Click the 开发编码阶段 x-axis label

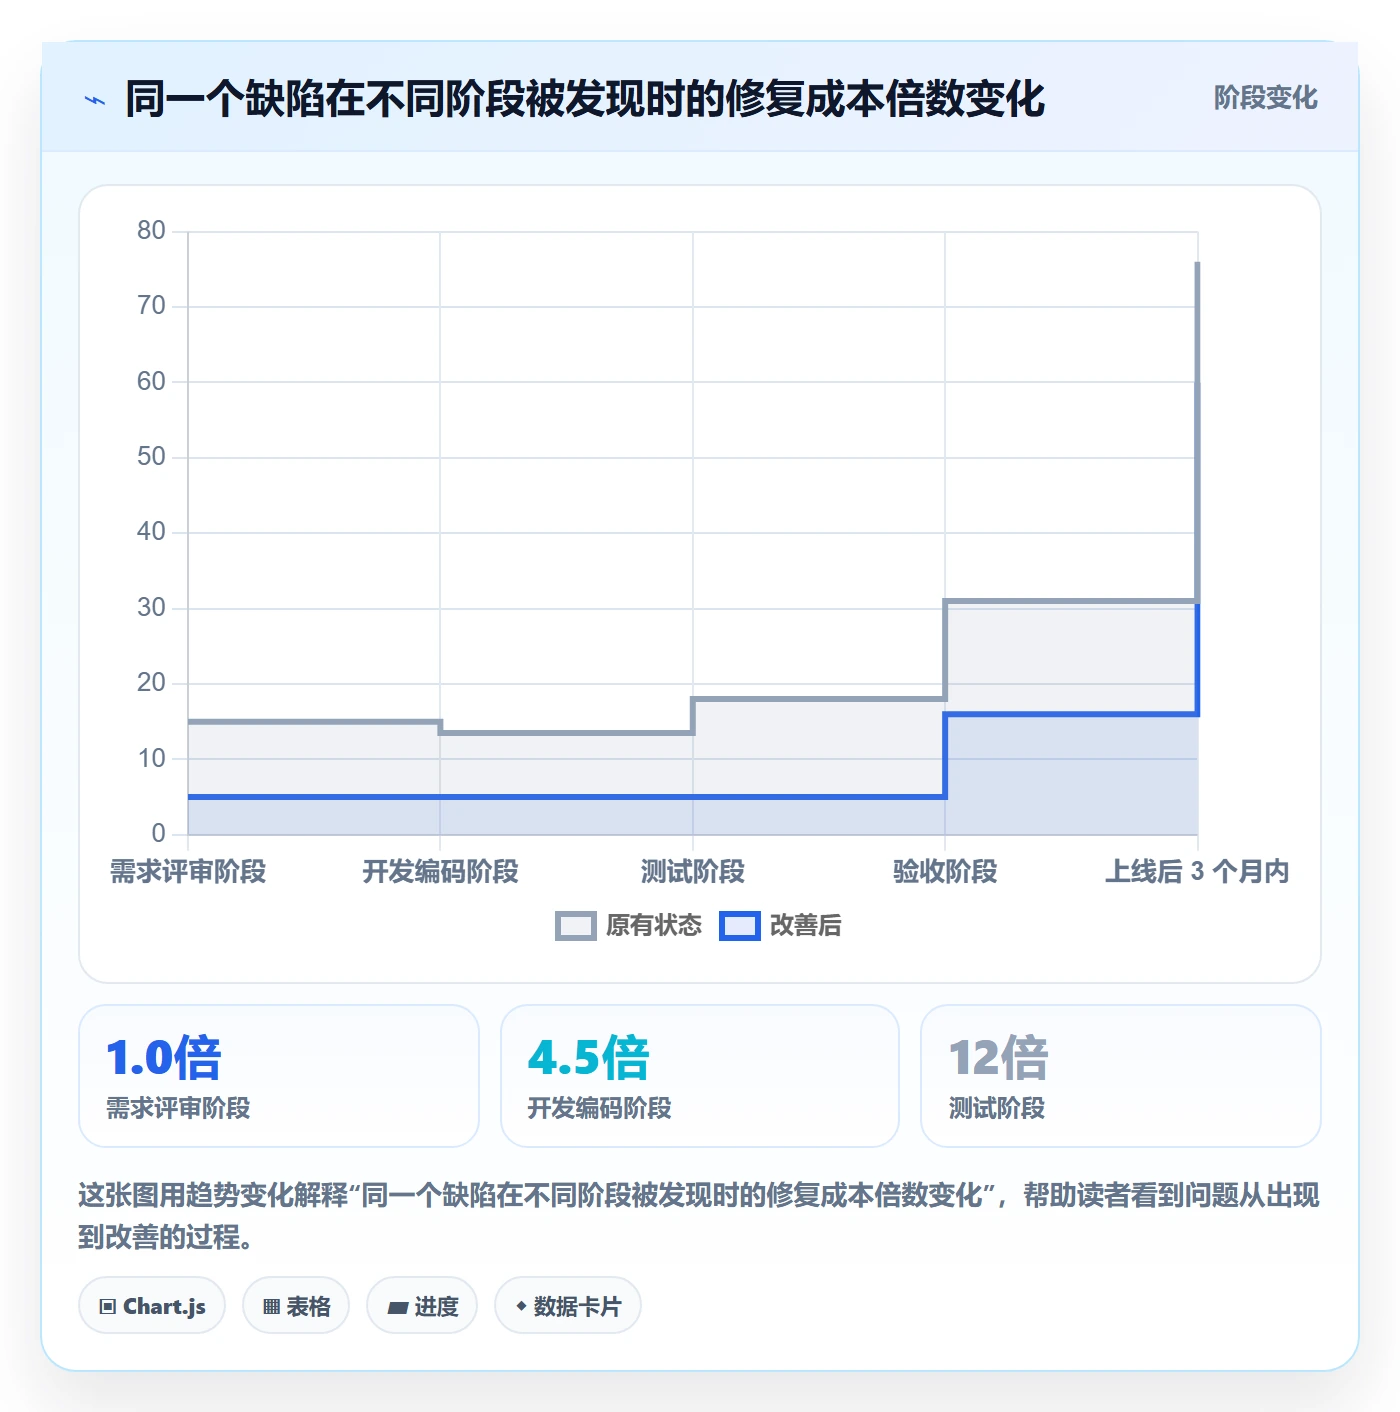(440, 872)
